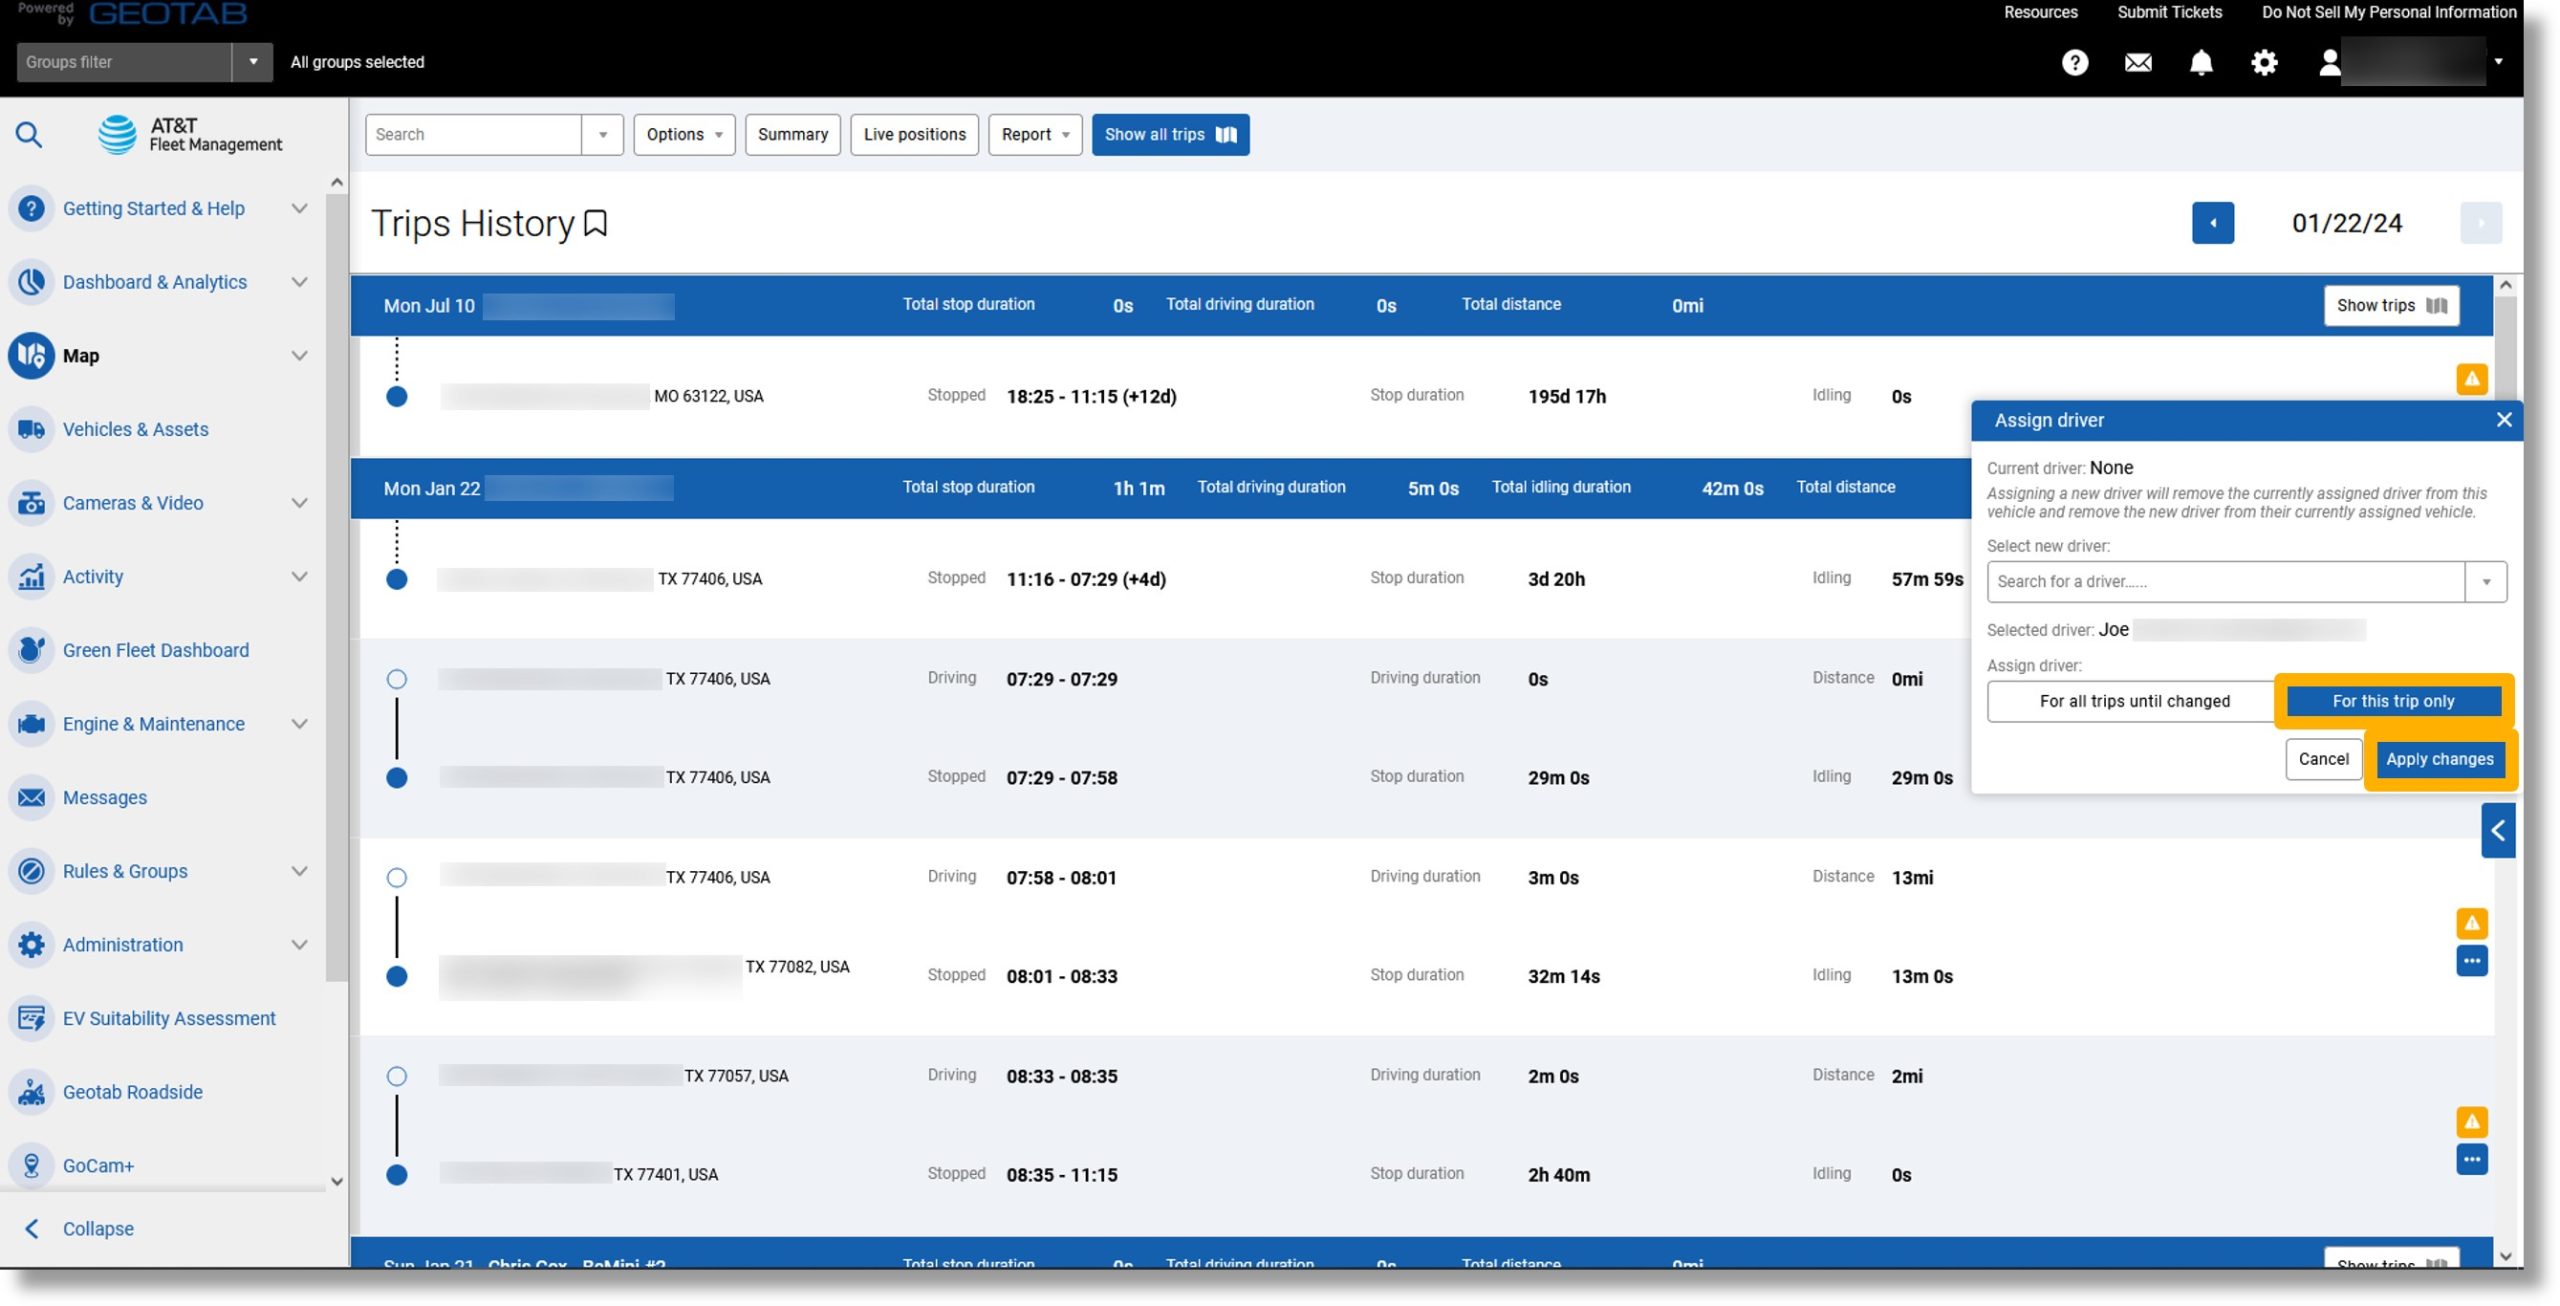This screenshot has height=1306, width=2560.
Task: Open the mail envelope icon in header
Action: click(x=2138, y=63)
